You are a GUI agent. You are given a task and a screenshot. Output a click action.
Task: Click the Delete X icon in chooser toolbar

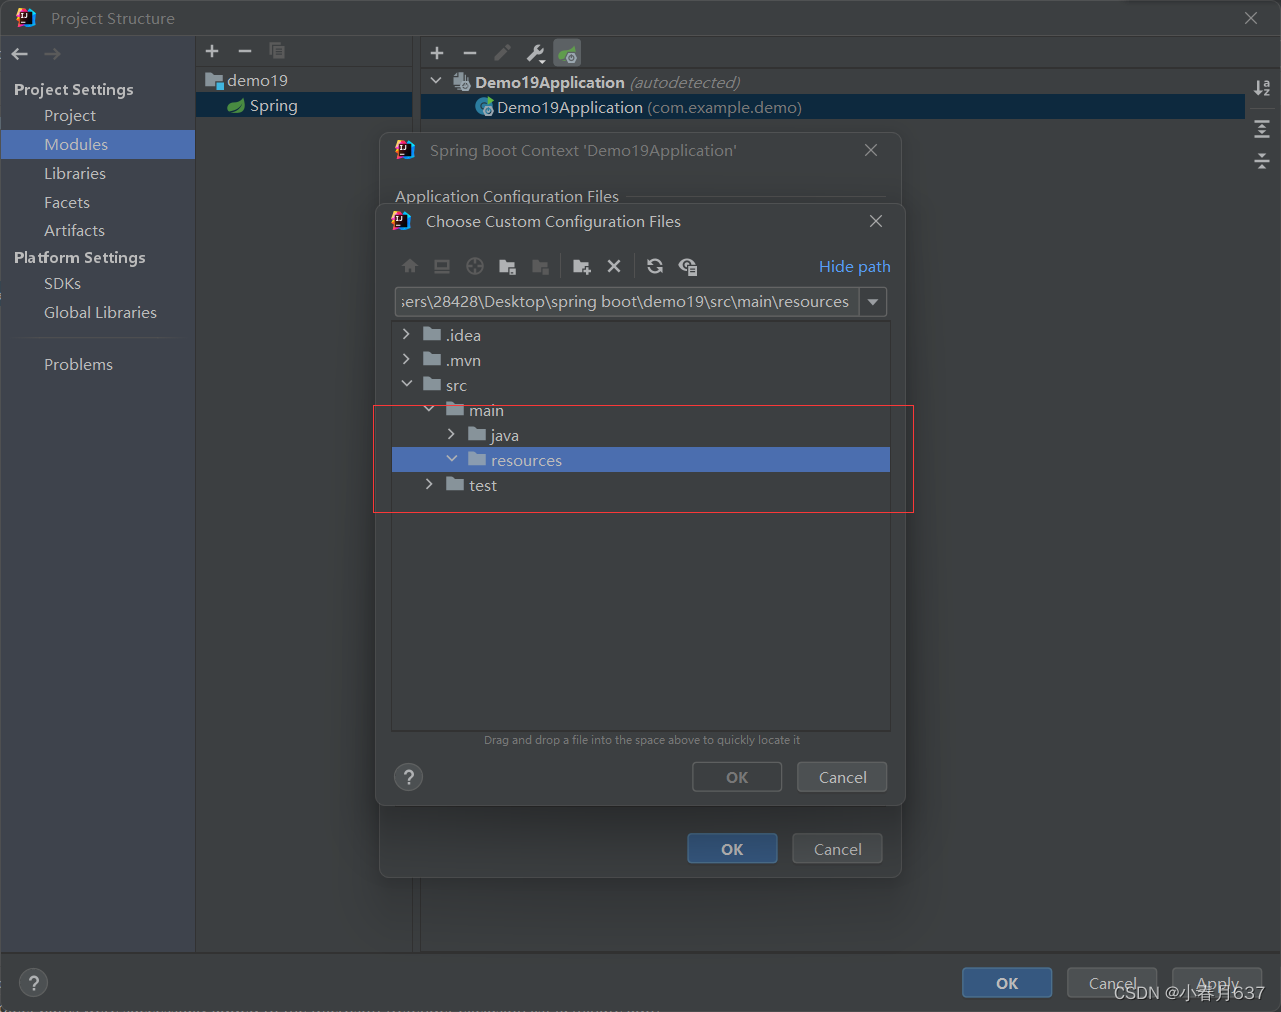tap(614, 266)
